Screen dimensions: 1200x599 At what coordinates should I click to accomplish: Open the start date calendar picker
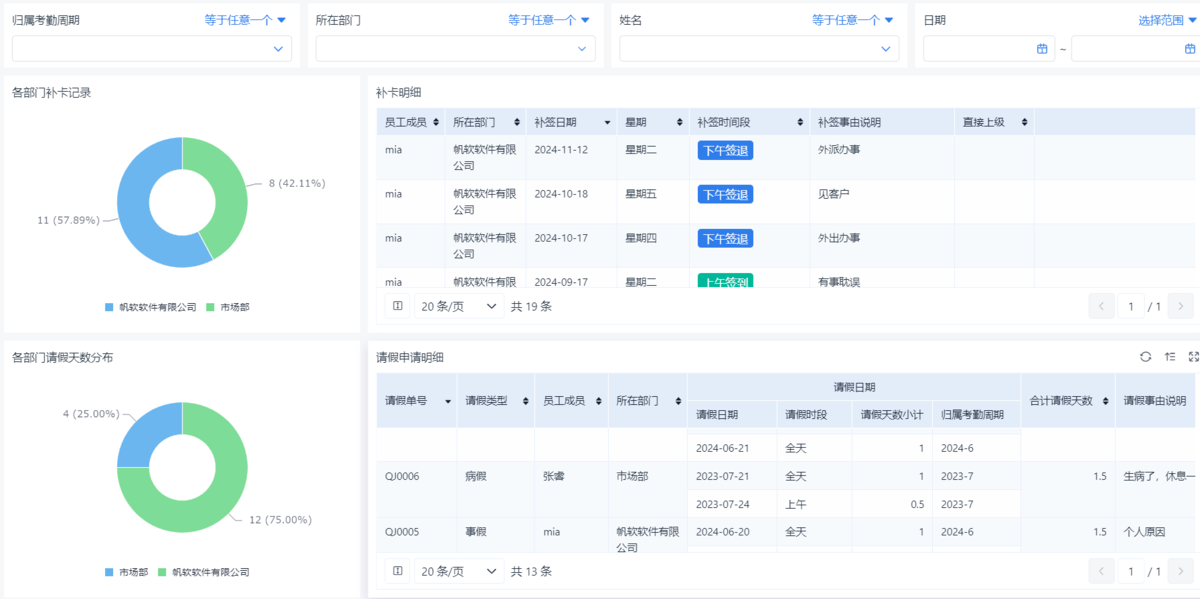[x=1041, y=49]
